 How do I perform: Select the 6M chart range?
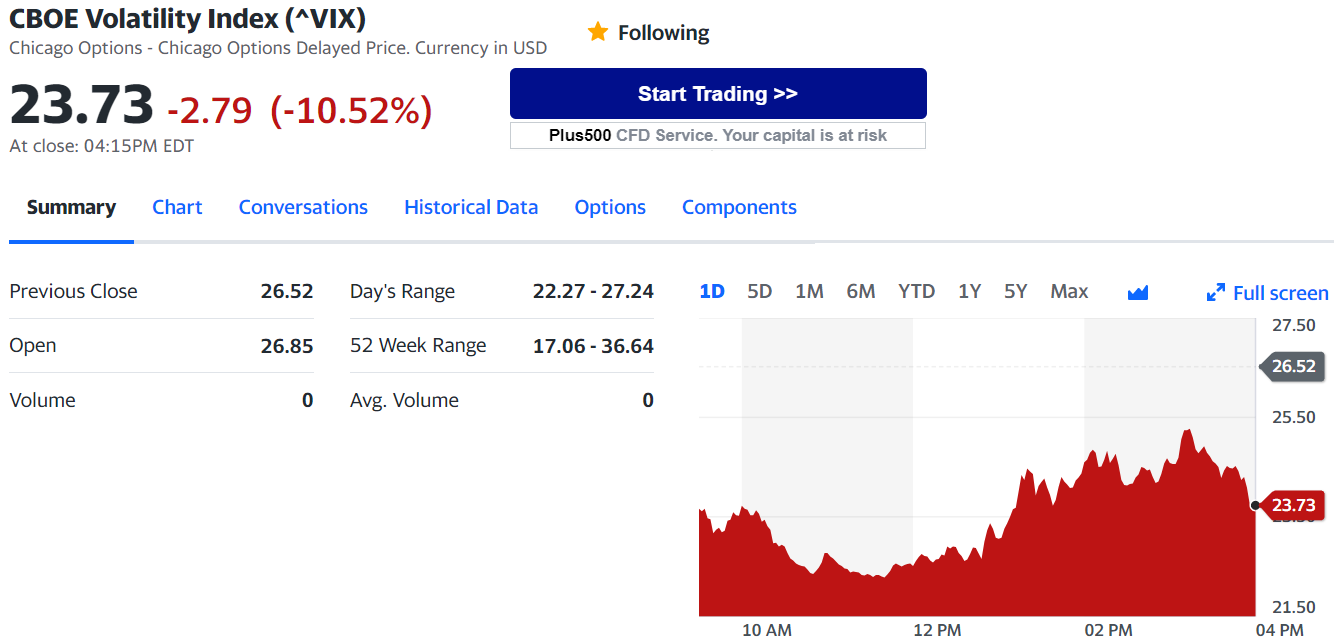pos(861,291)
